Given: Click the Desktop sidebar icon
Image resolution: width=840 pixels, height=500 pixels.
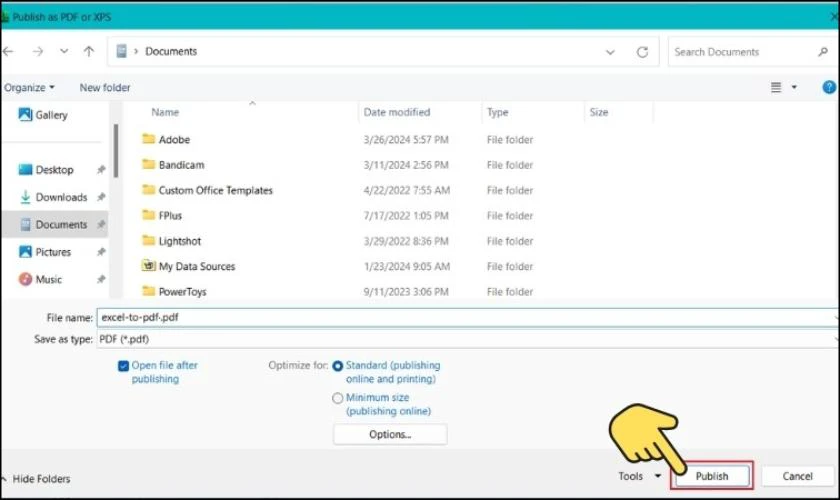Looking at the screenshot, I should [25, 170].
